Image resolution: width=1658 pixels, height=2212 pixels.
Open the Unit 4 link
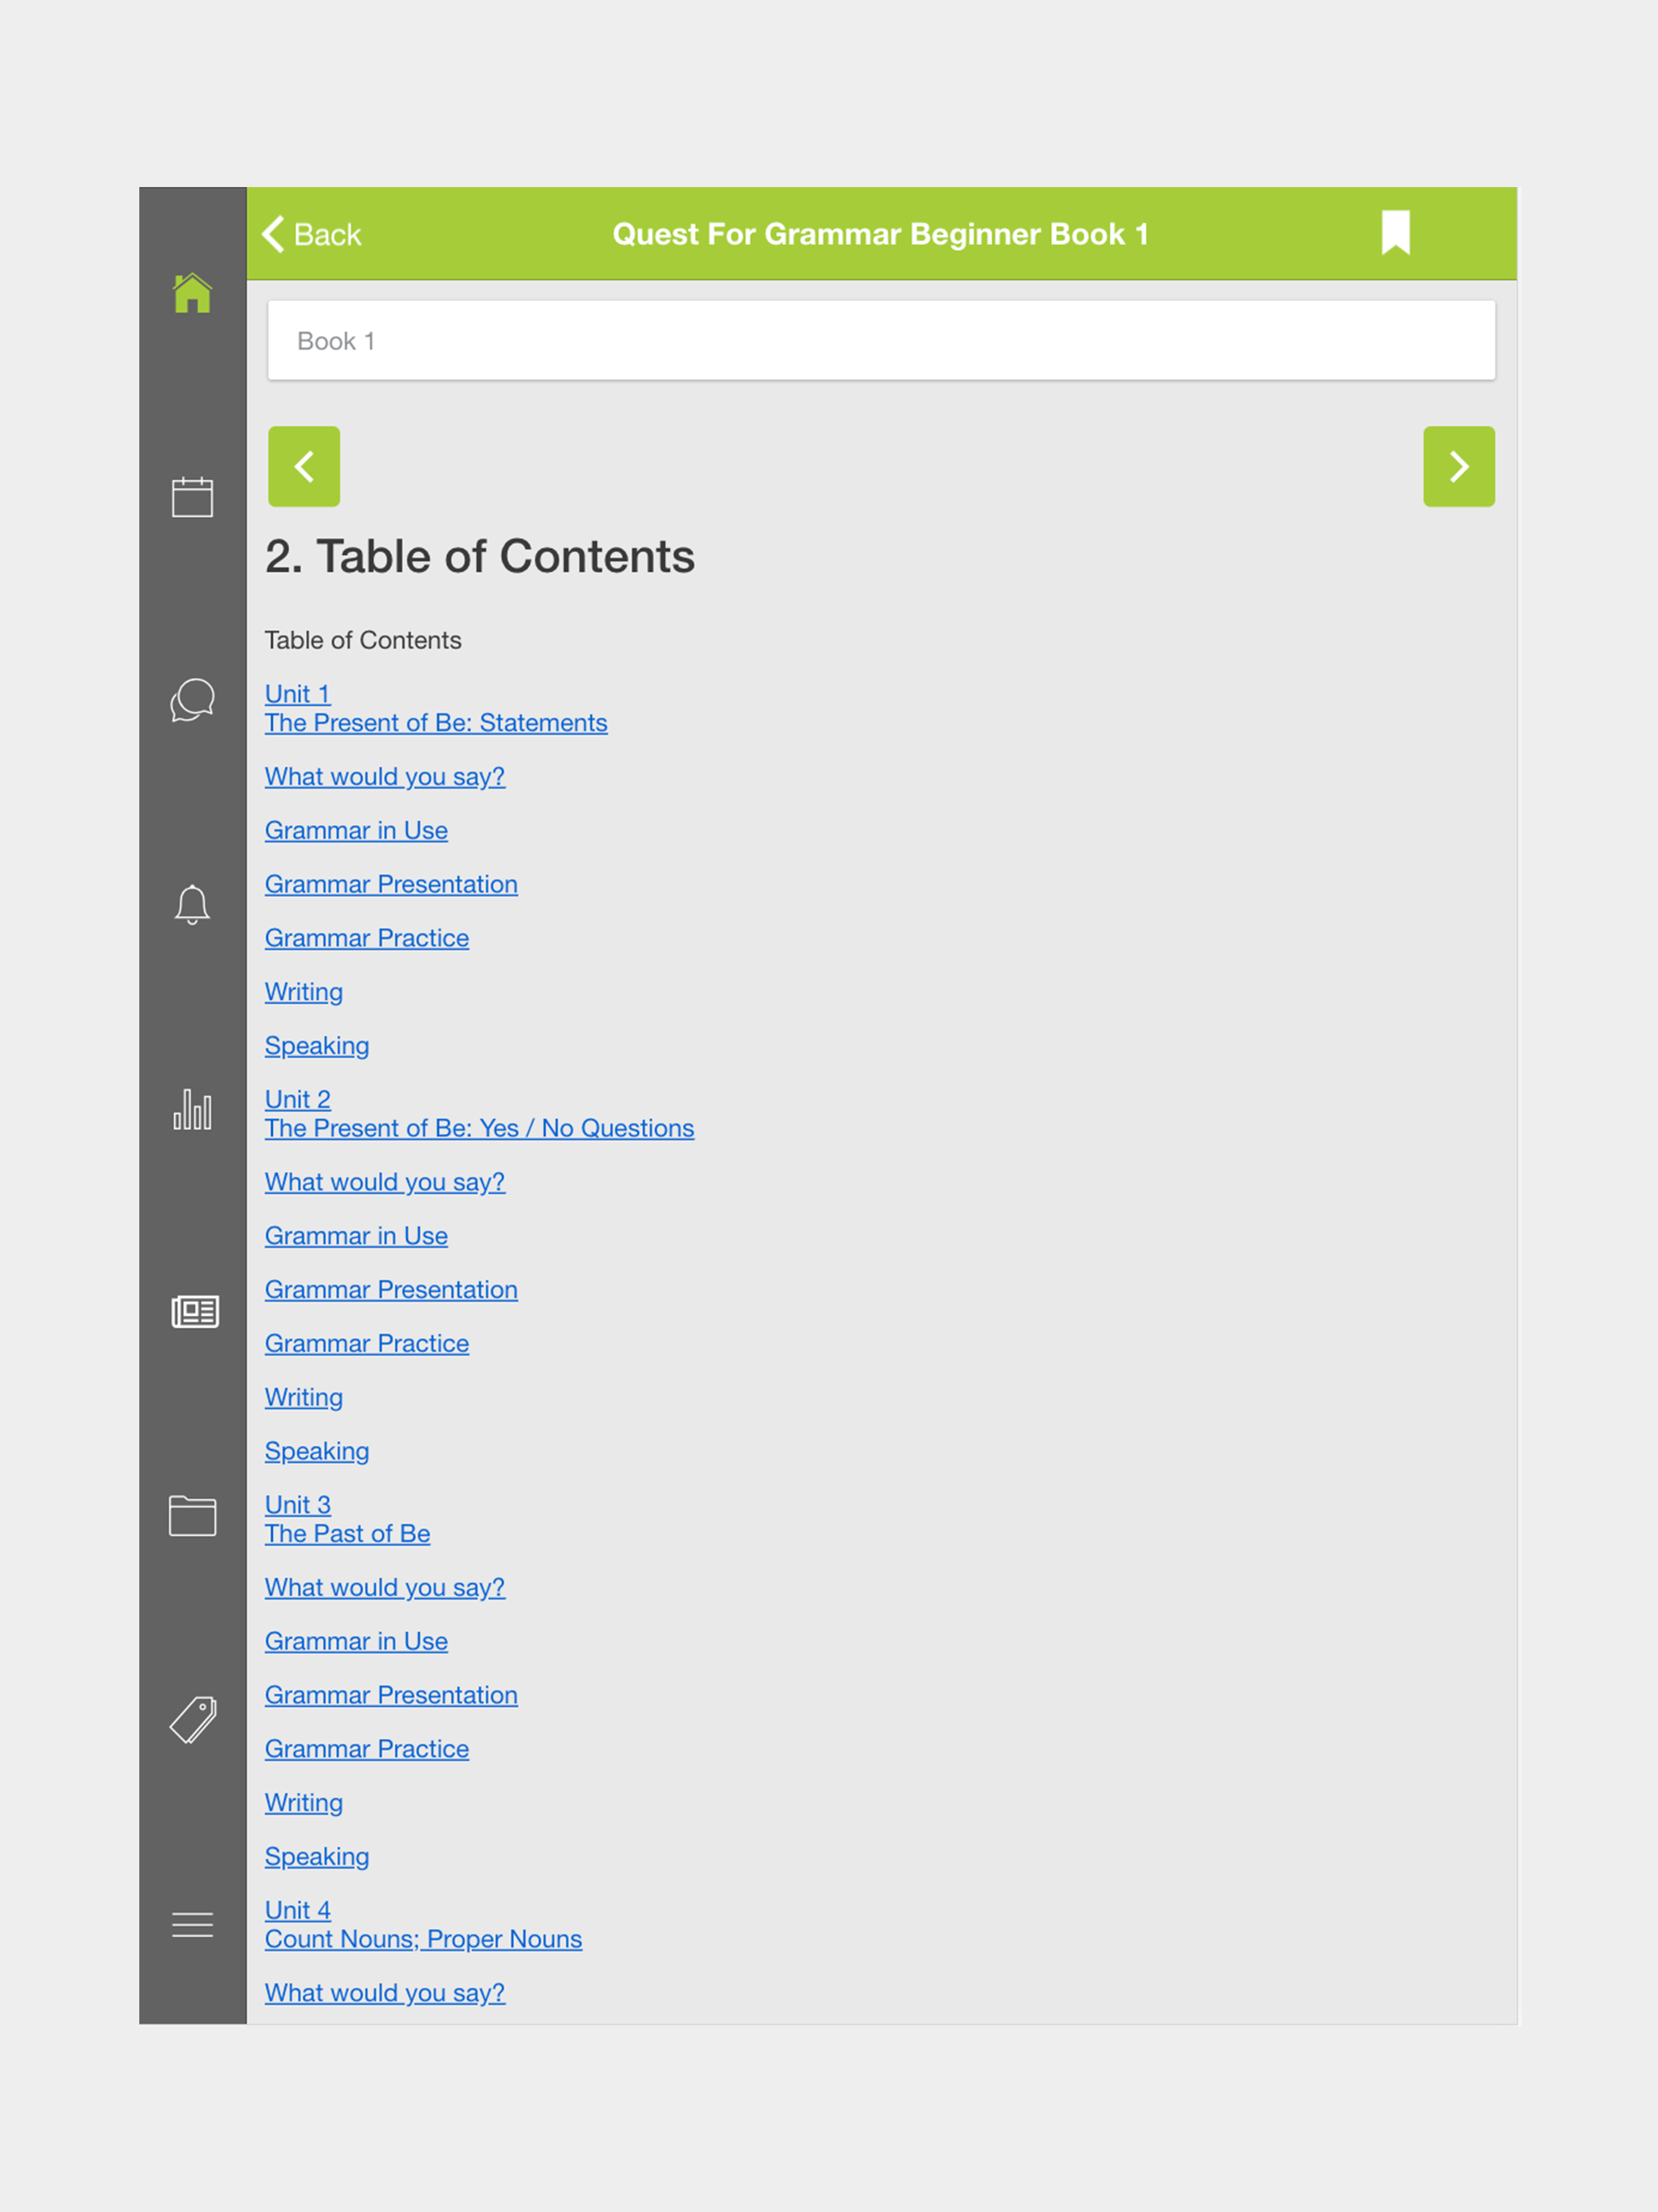click(x=297, y=1910)
